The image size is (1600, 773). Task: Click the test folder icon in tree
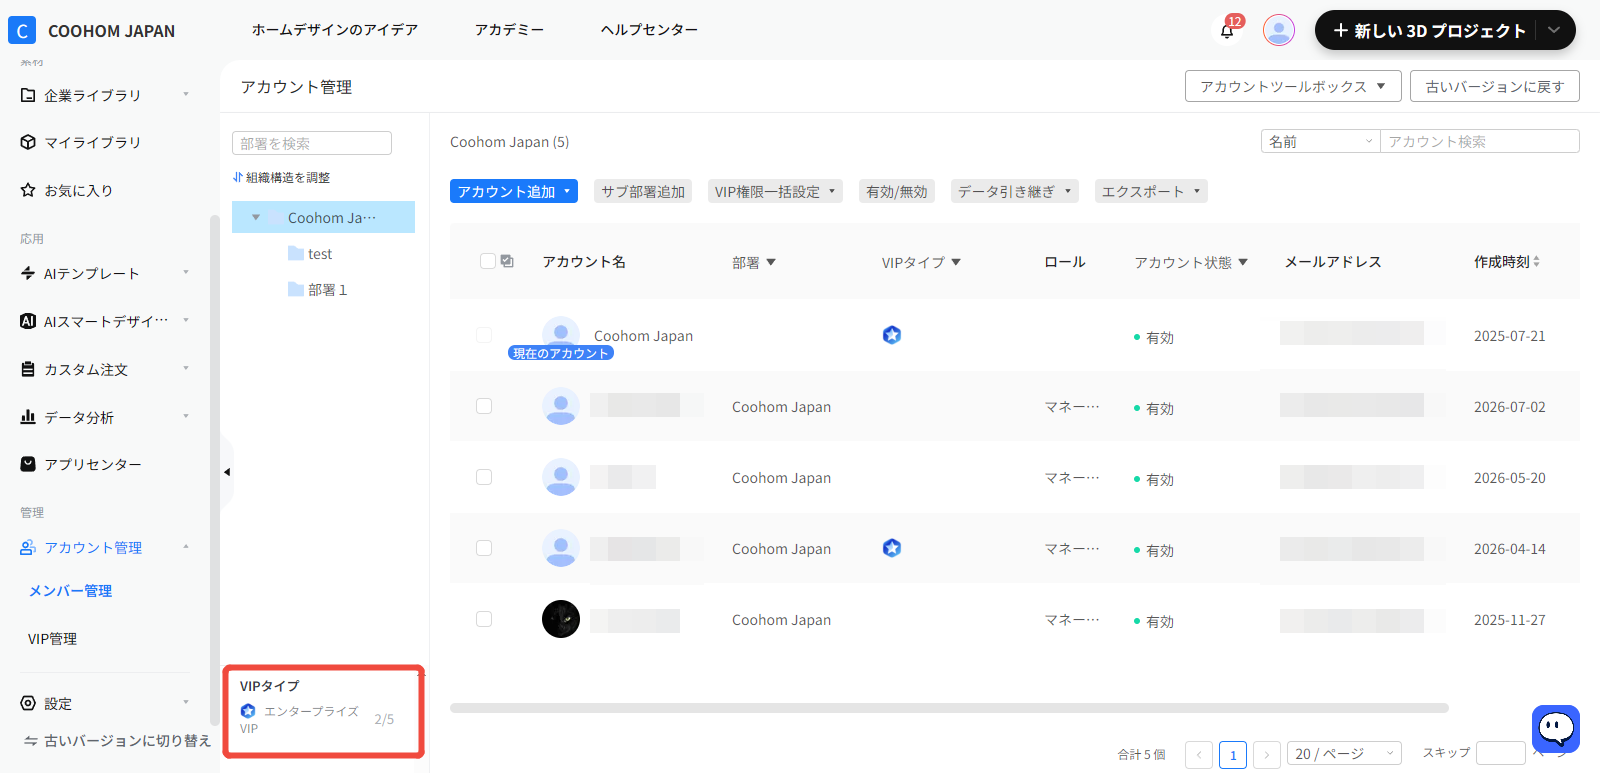[x=296, y=253]
